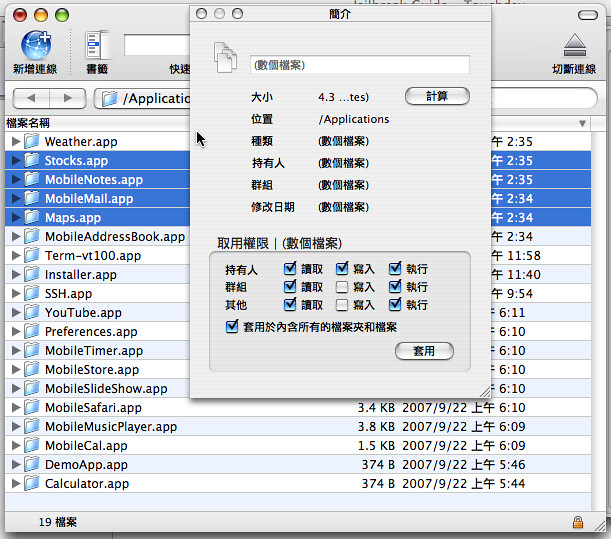Click the 新增連線 new connection globe icon

pyautogui.click(x=36, y=45)
